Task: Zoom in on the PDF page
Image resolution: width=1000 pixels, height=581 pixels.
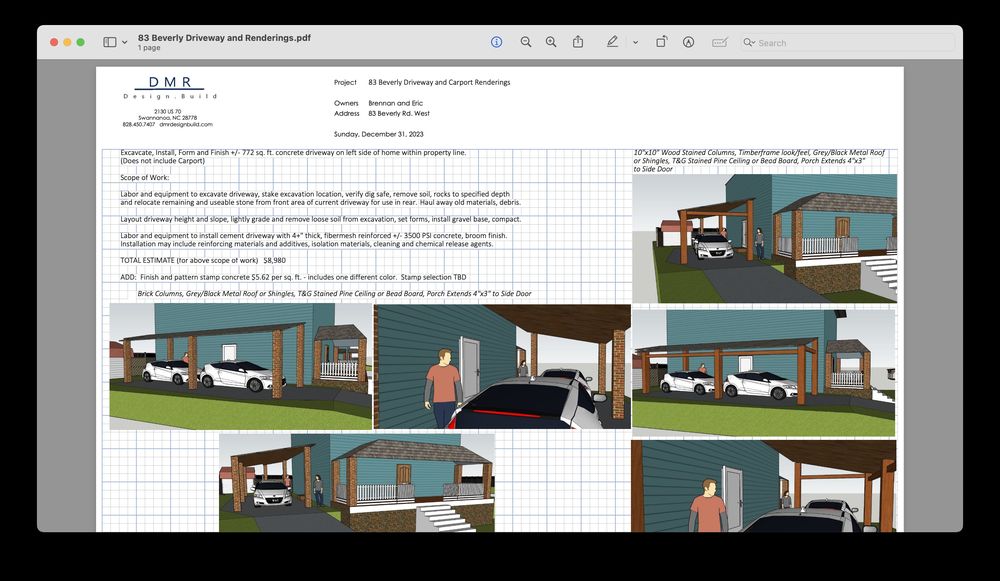Action: tap(551, 42)
